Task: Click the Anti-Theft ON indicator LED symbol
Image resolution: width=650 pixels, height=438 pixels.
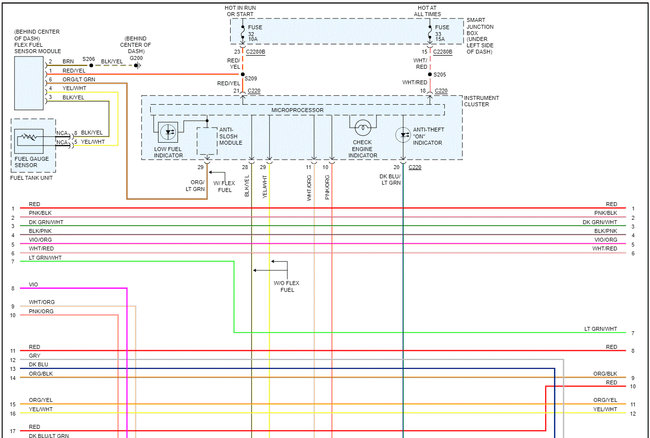Action: point(403,135)
